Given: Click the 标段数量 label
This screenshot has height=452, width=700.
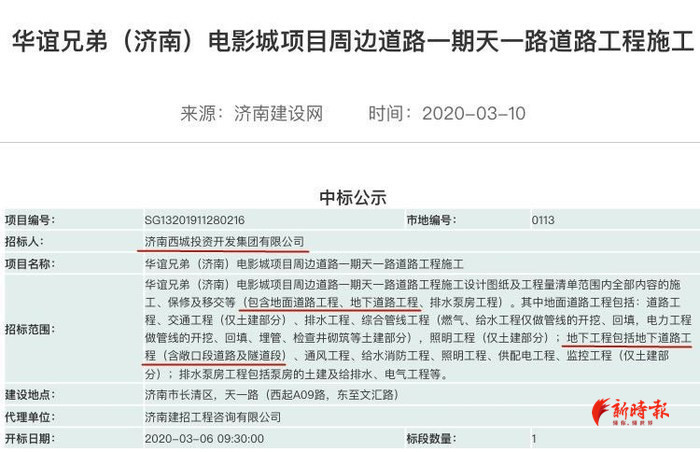Looking at the screenshot, I should point(432,439).
